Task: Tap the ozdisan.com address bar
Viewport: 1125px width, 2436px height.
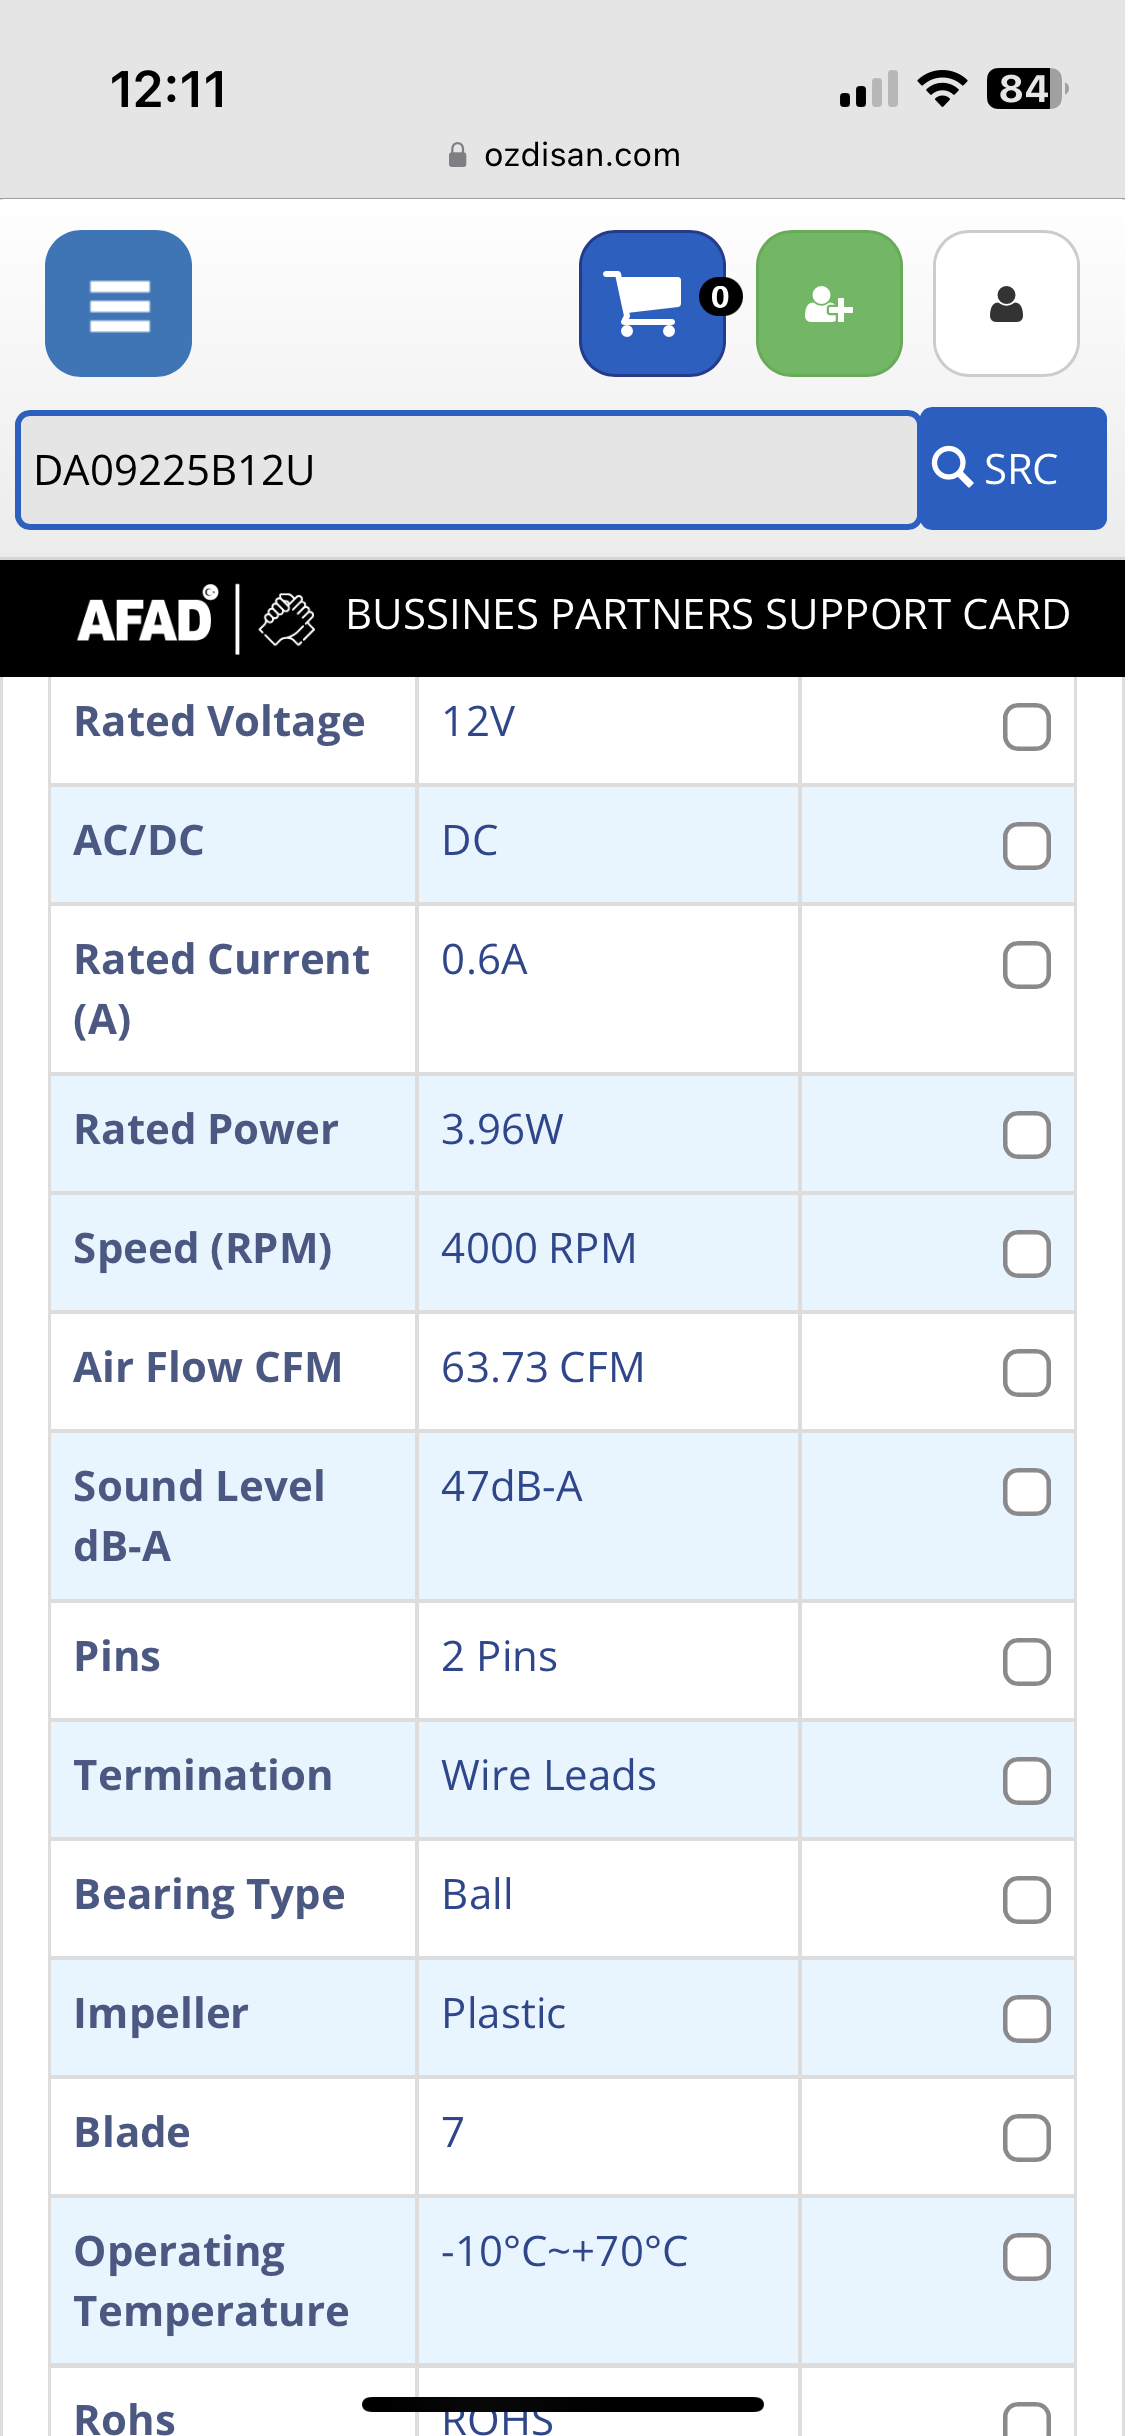Action: [x=582, y=155]
